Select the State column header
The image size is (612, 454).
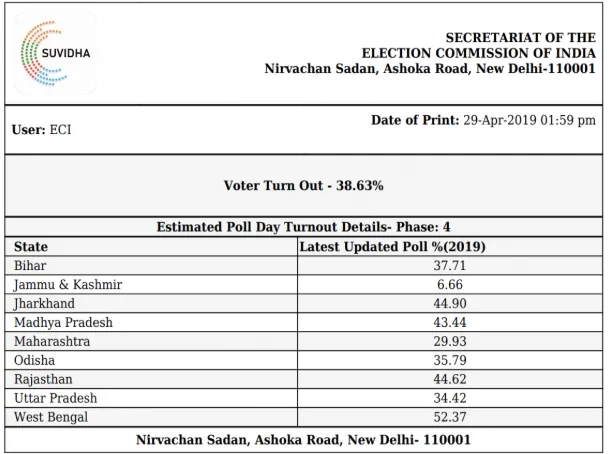32,247
